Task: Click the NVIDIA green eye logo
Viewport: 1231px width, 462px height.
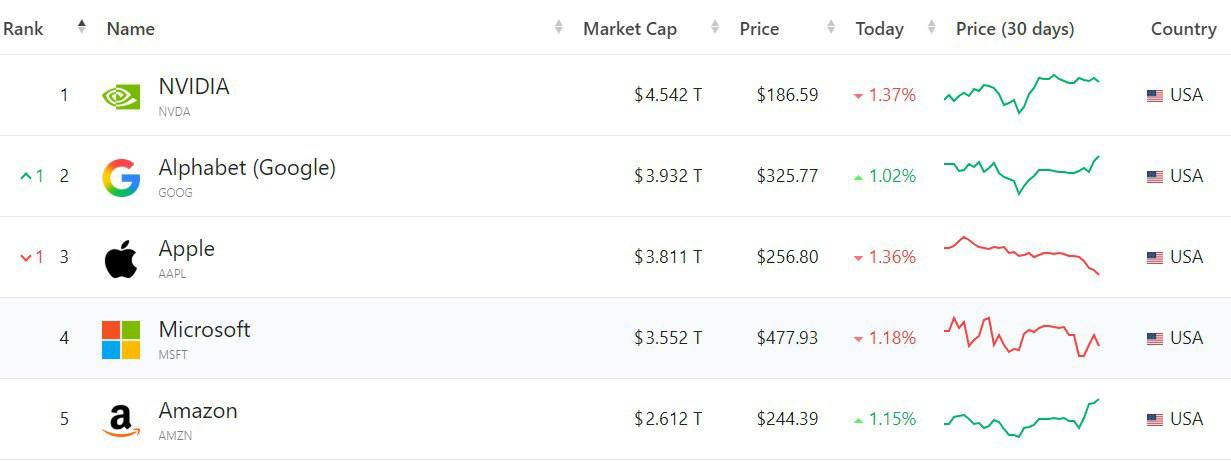Action: [121, 96]
